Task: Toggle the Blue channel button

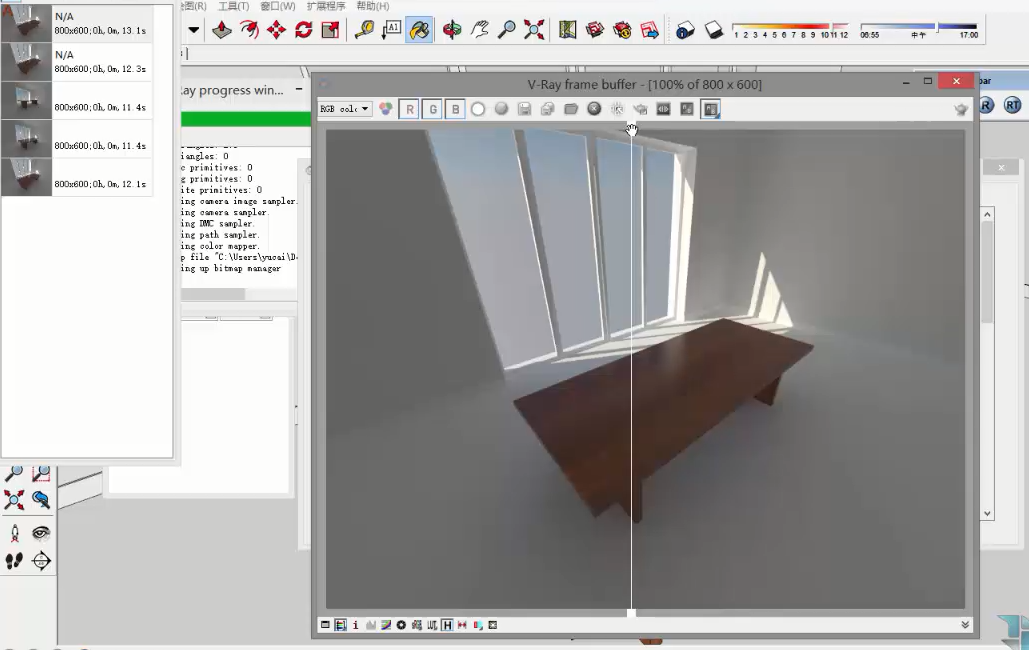Action: pyautogui.click(x=455, y=109)
